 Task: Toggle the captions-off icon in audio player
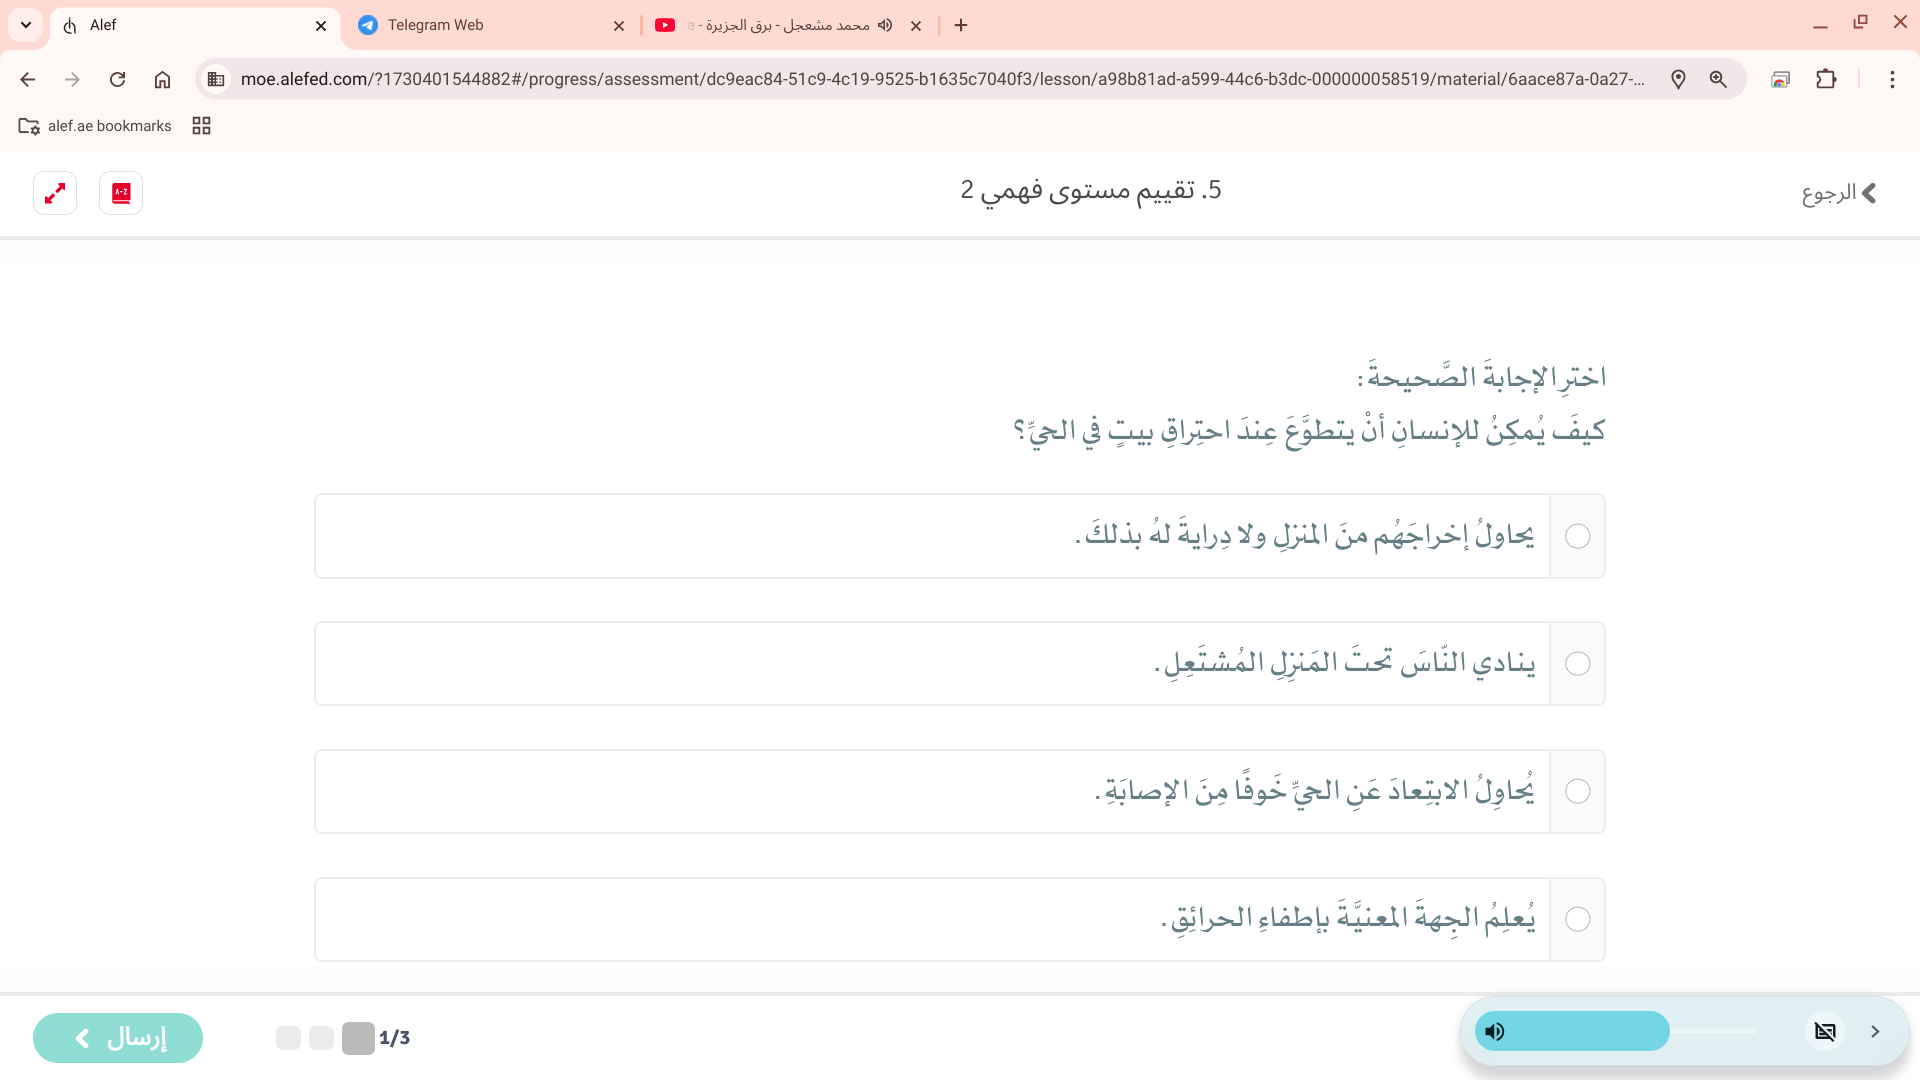coord(1825,1032)
